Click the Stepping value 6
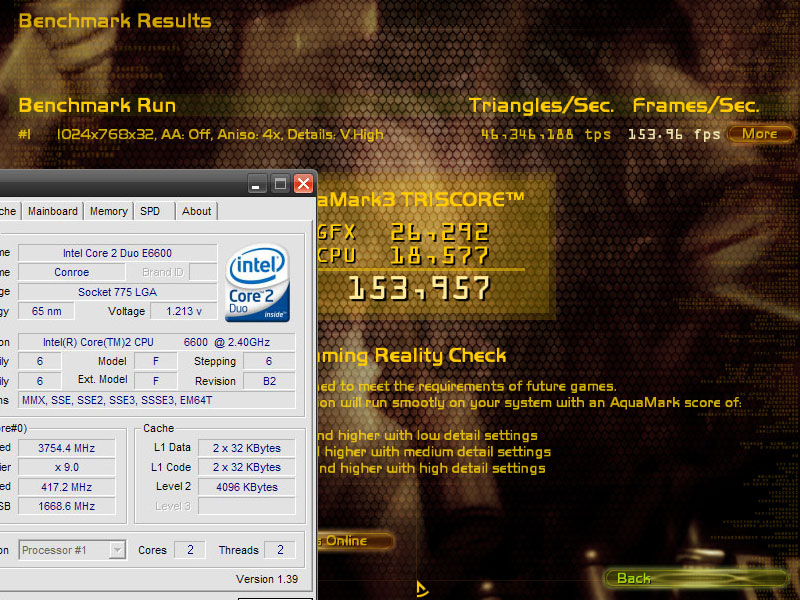Screen dimensions: 800x600 269,361
